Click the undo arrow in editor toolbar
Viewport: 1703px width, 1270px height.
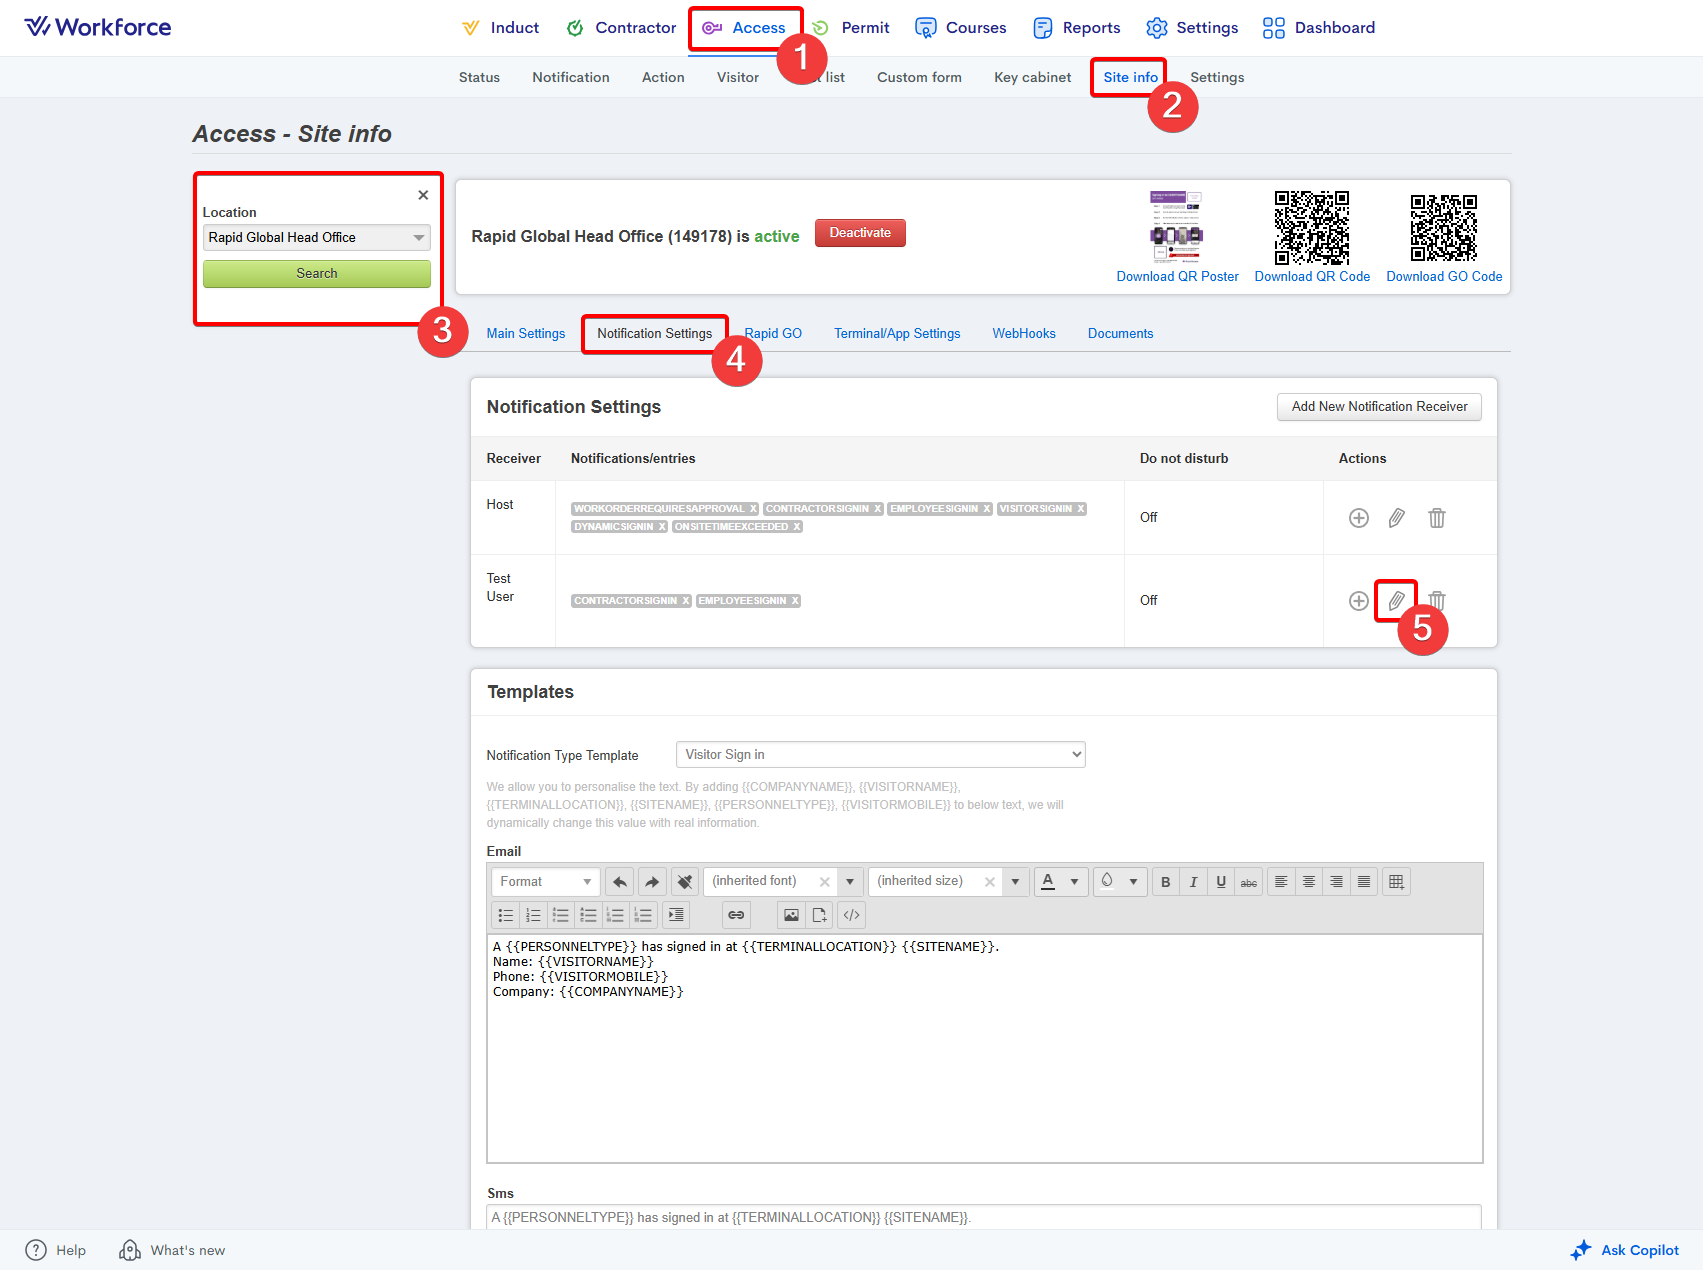pyautogui.click(x=620, y=882)
